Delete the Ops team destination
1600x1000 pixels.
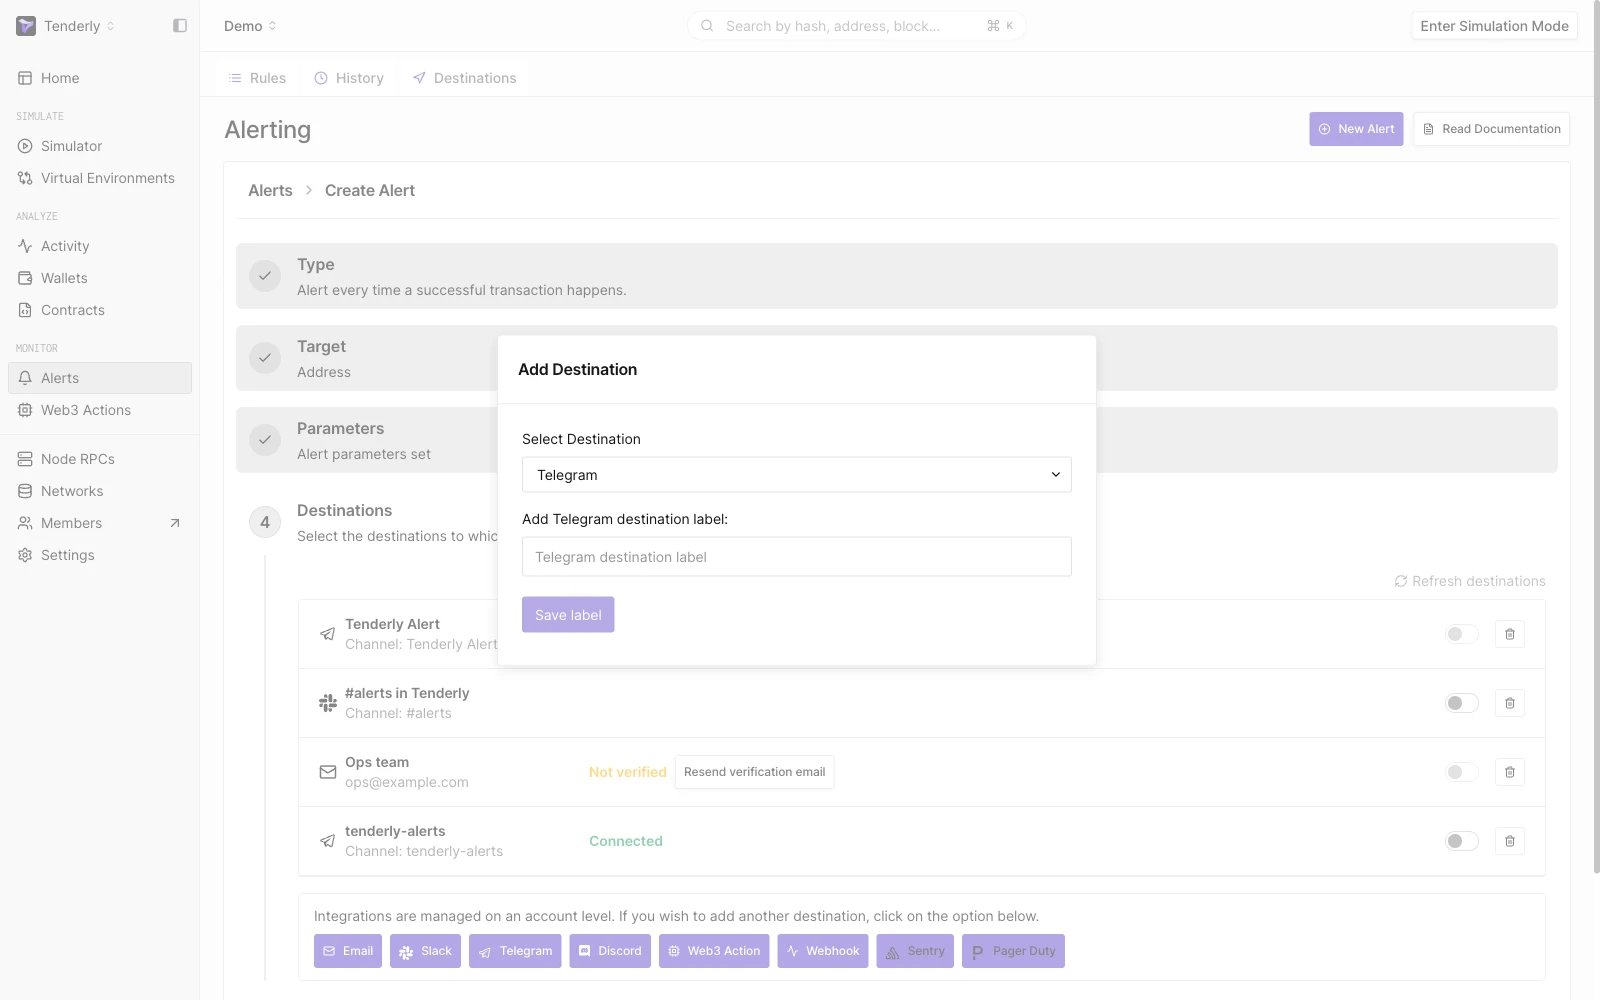tap(1510, 772)
